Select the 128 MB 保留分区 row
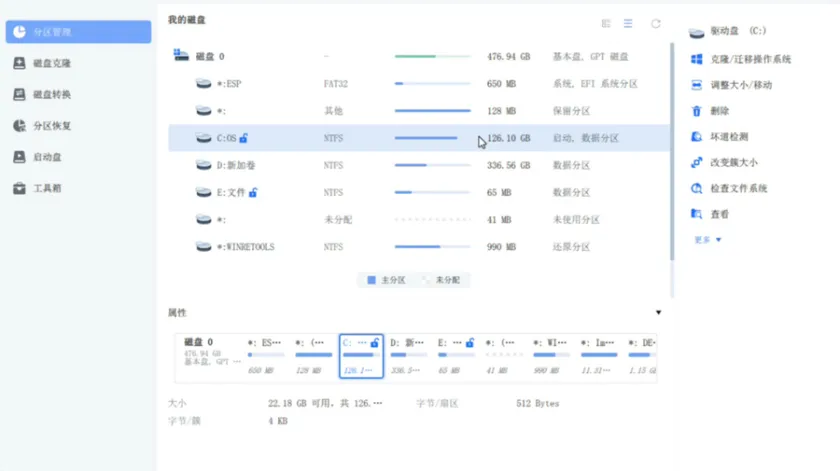This screenshot has width=840, height=471. pos(419,111)
